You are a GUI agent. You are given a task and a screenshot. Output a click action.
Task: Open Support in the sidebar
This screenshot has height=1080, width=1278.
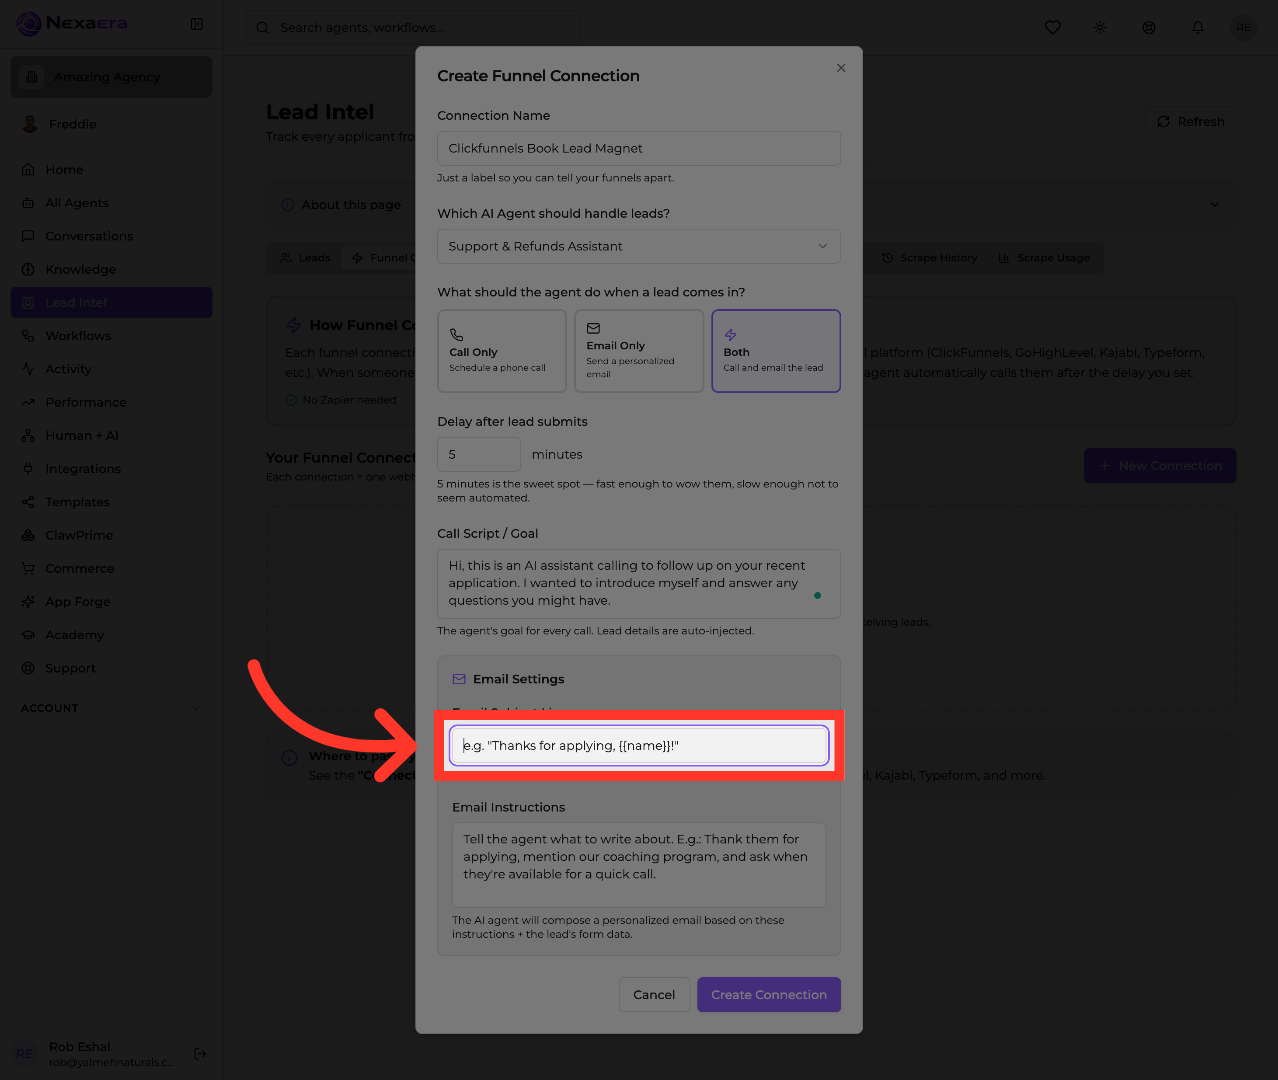pyautogui.click(x=111, y=668)
